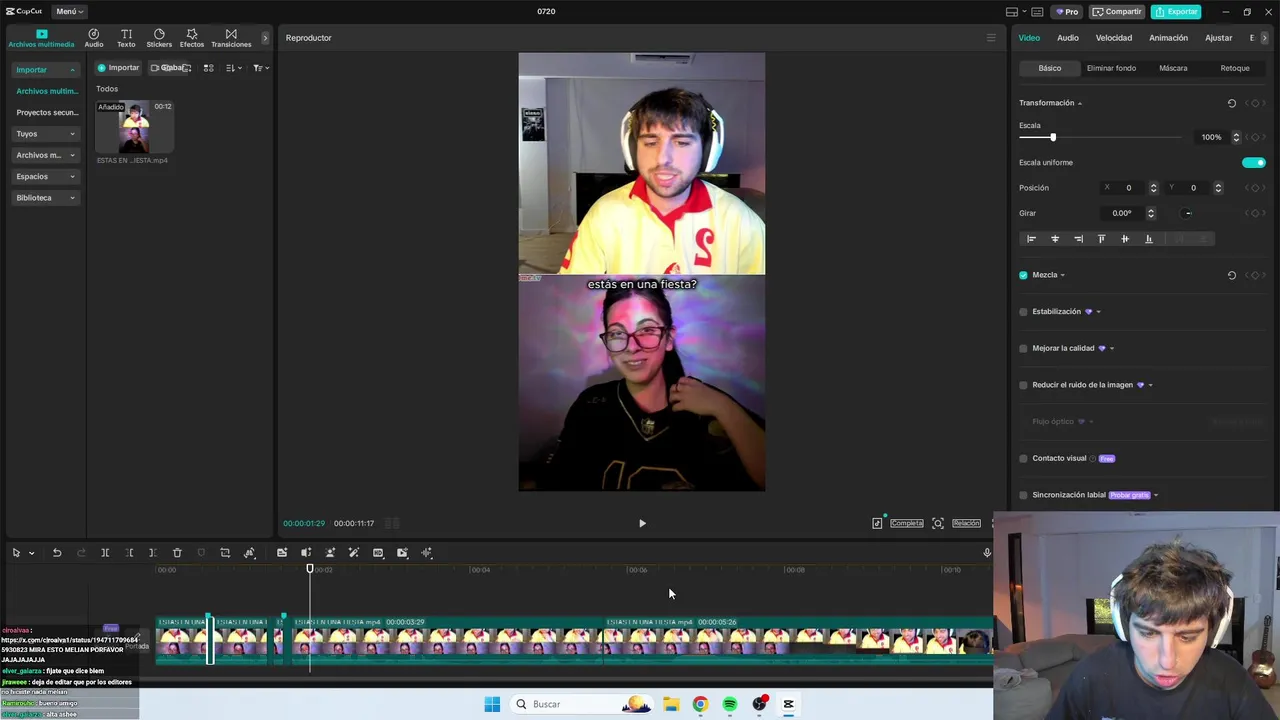Toggle Escala uniforme switch
This screenshot has width=1280, height=720.
tap(1253, 163)
